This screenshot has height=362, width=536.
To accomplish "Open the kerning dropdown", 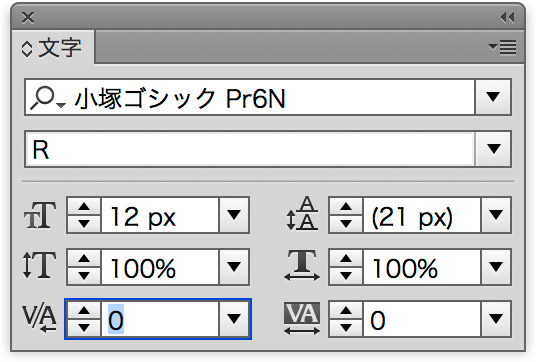I will coord(233,319).
